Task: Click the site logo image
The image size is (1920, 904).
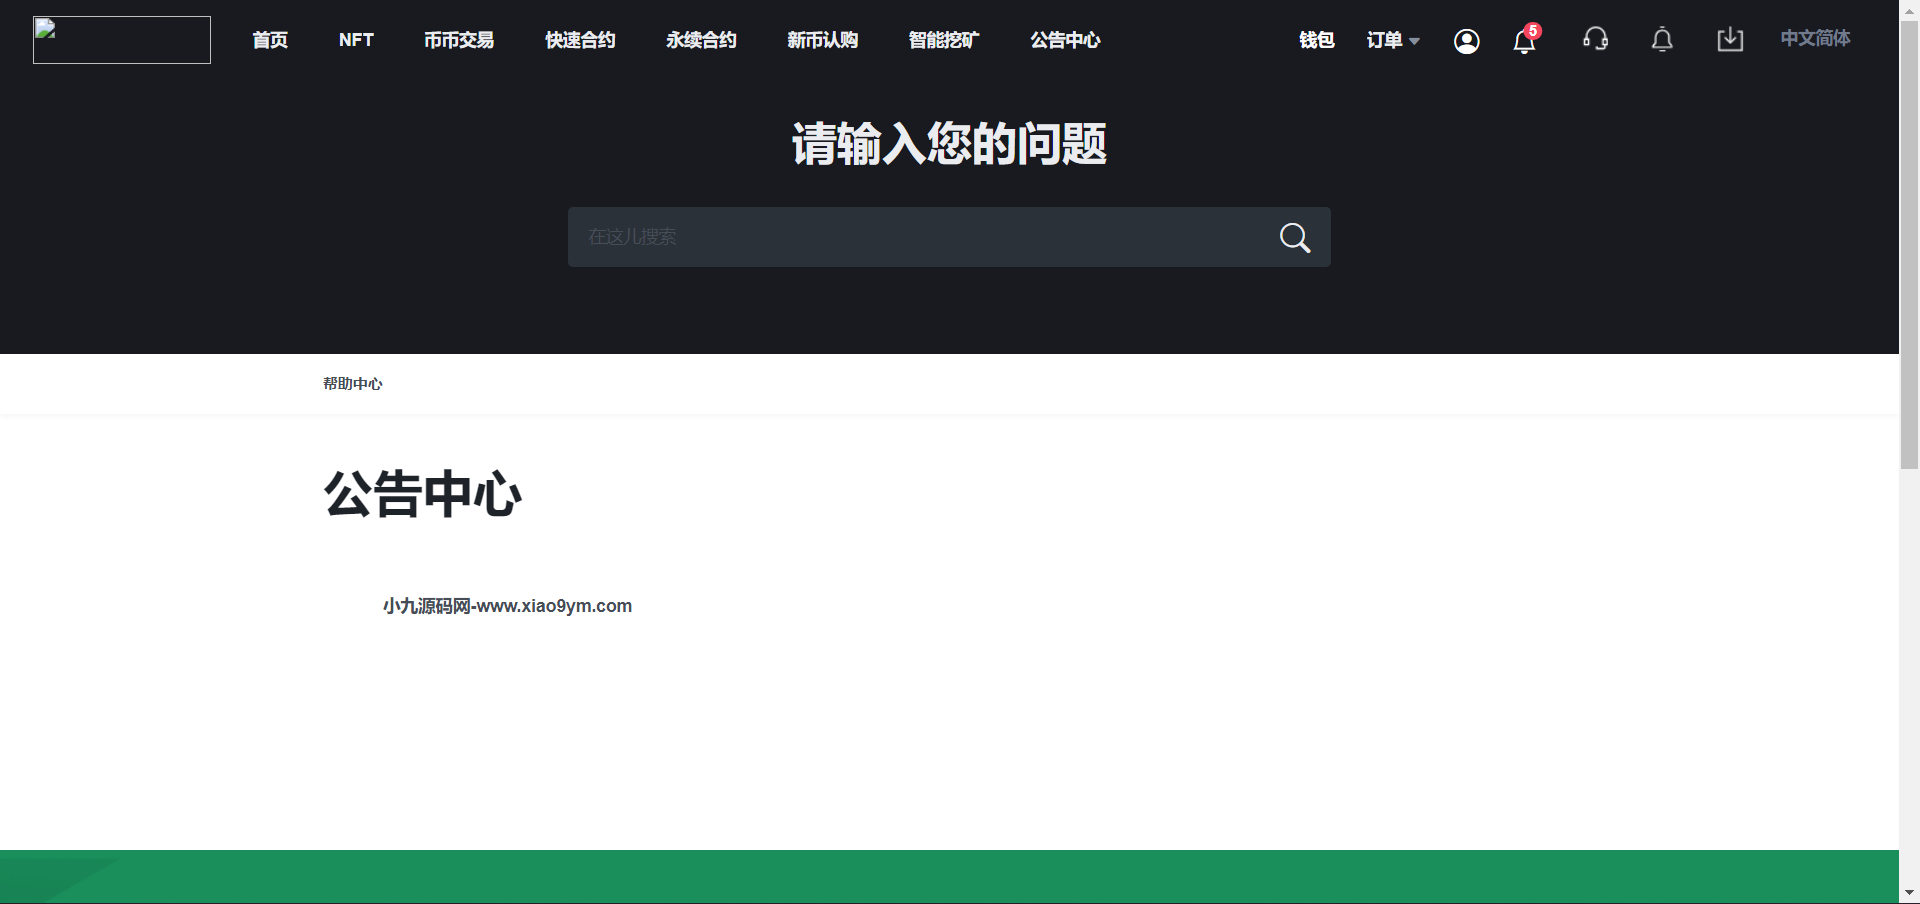Action: (122, 40)
